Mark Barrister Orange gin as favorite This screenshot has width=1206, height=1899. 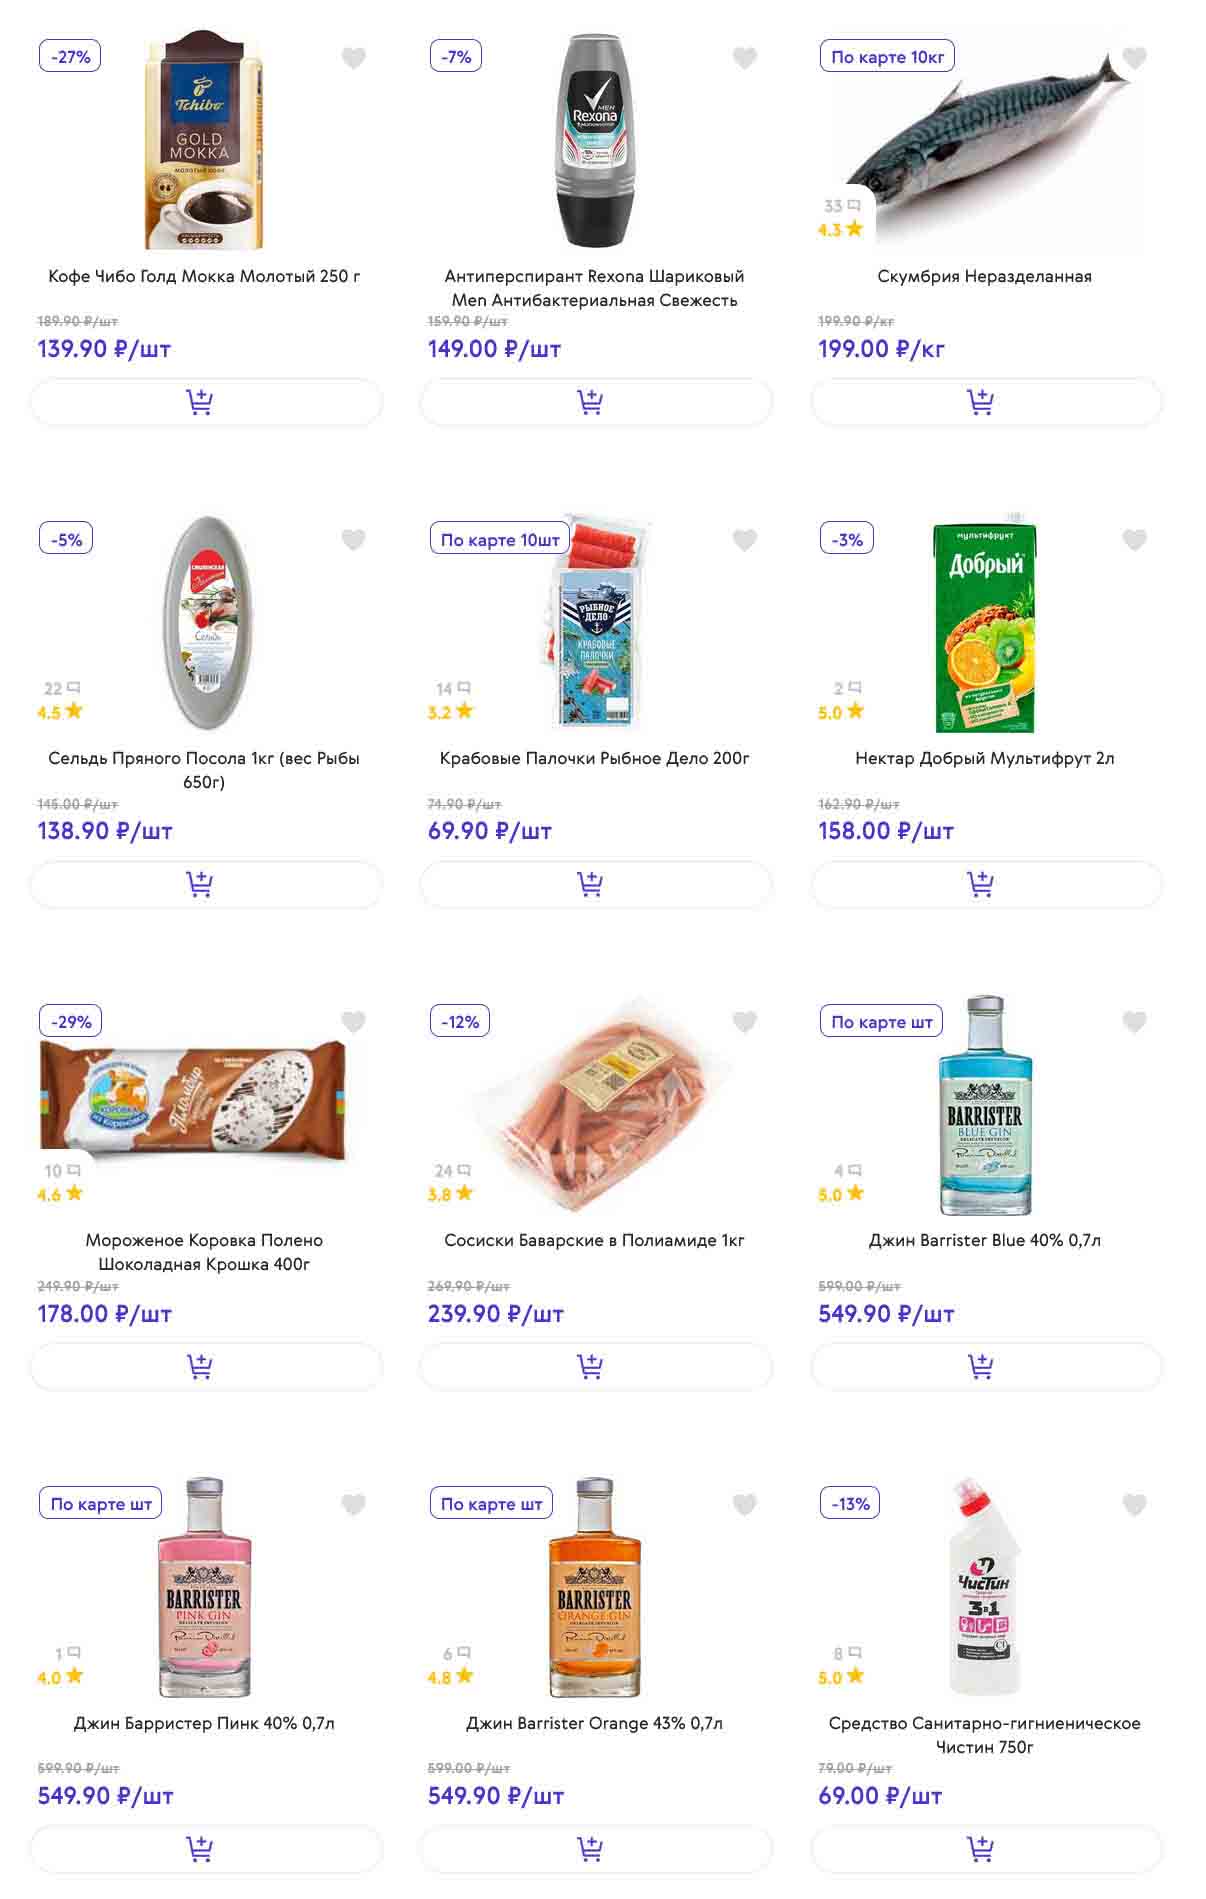(744, 1504)
